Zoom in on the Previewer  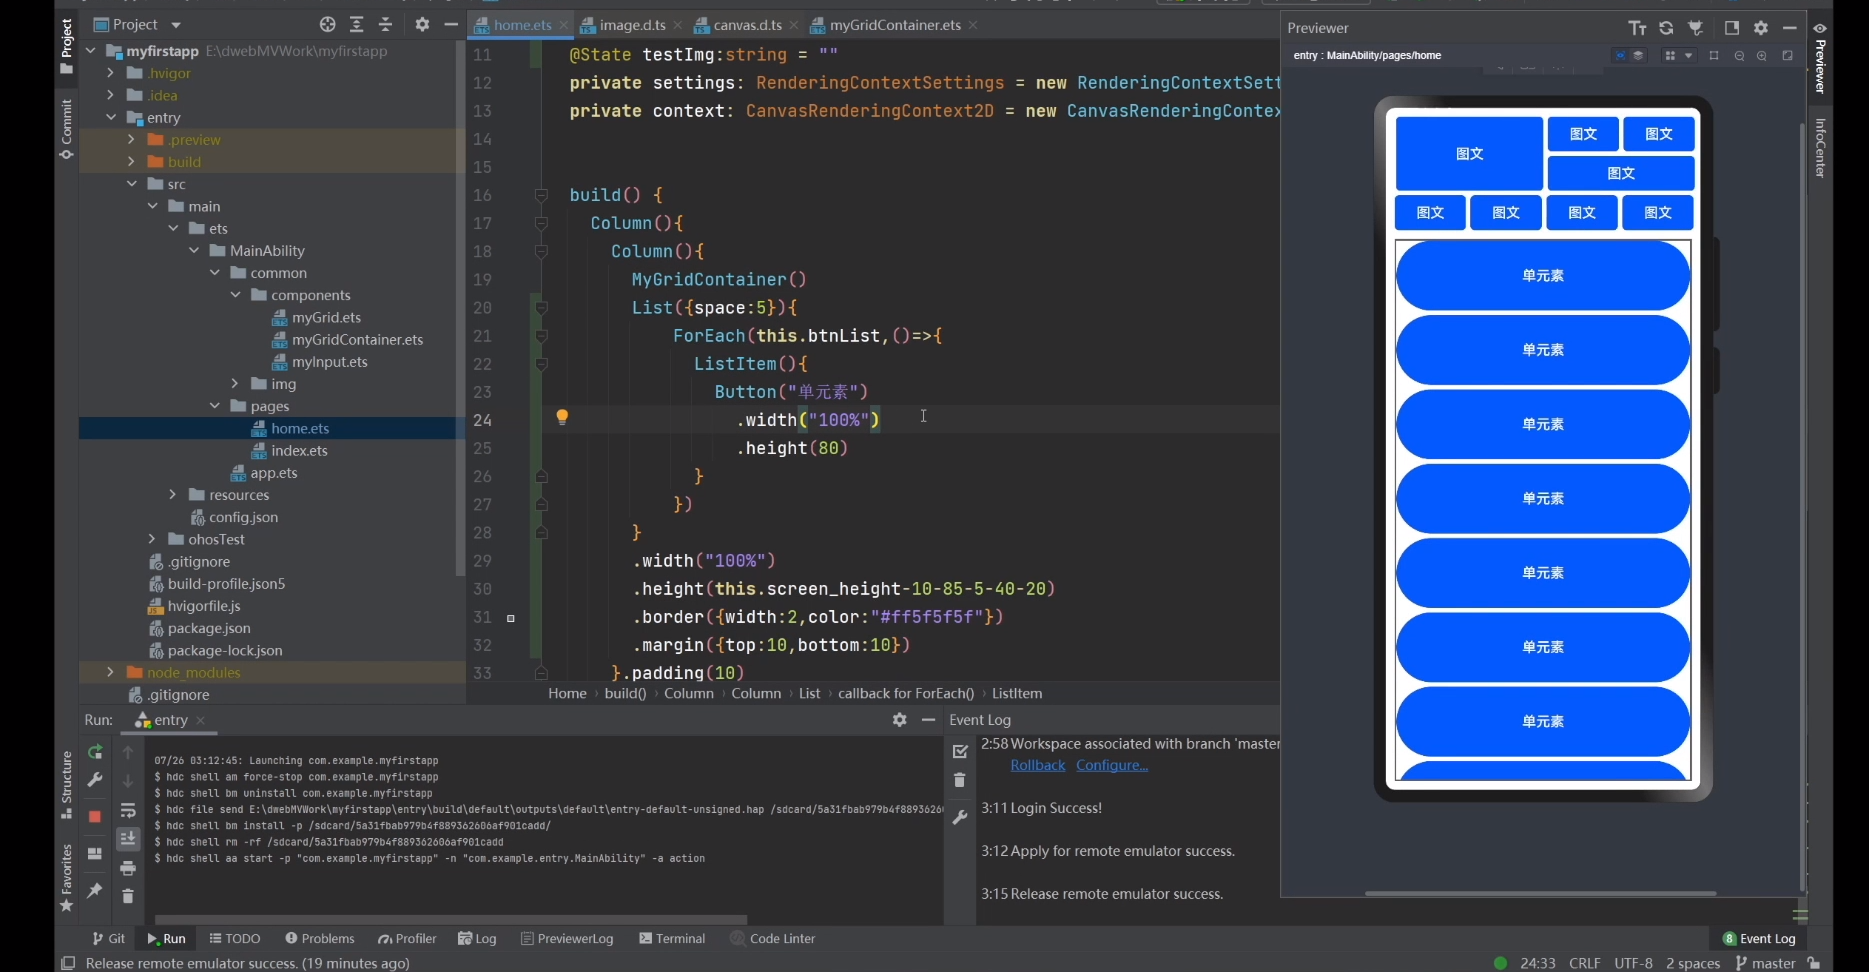click(x=1762, y=56)
